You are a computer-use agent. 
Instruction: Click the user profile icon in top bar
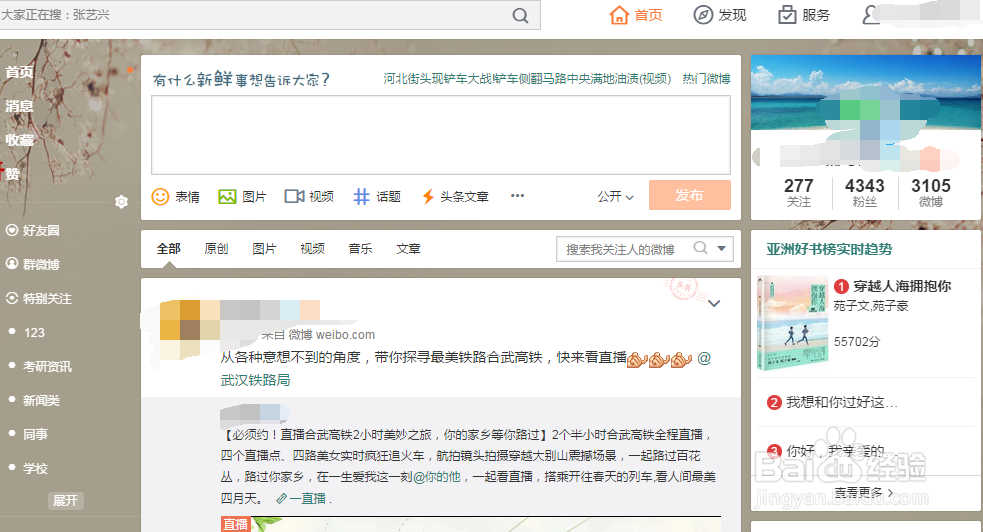[x=871, y=15]
